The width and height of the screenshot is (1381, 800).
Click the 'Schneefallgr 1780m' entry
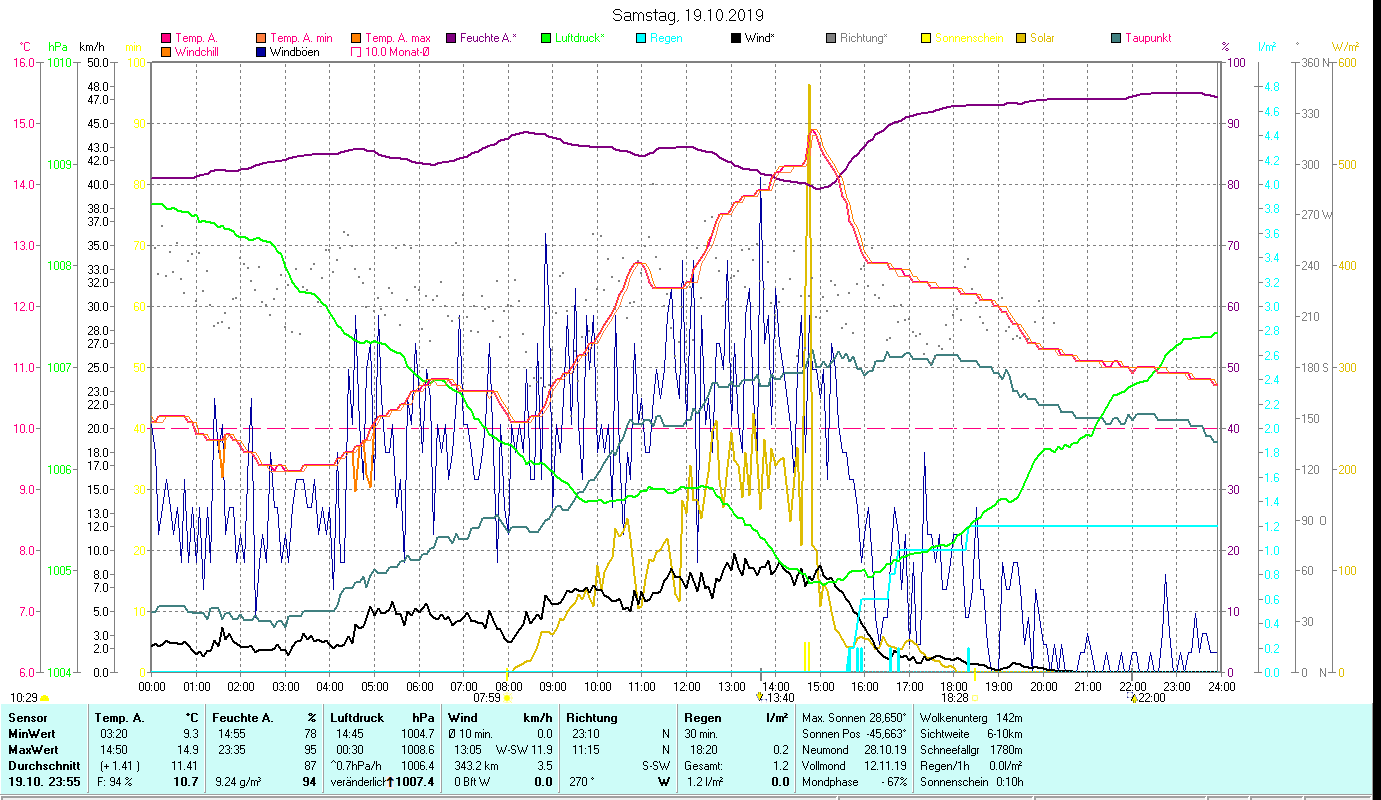pyautogui.click(x=971, y=750)
